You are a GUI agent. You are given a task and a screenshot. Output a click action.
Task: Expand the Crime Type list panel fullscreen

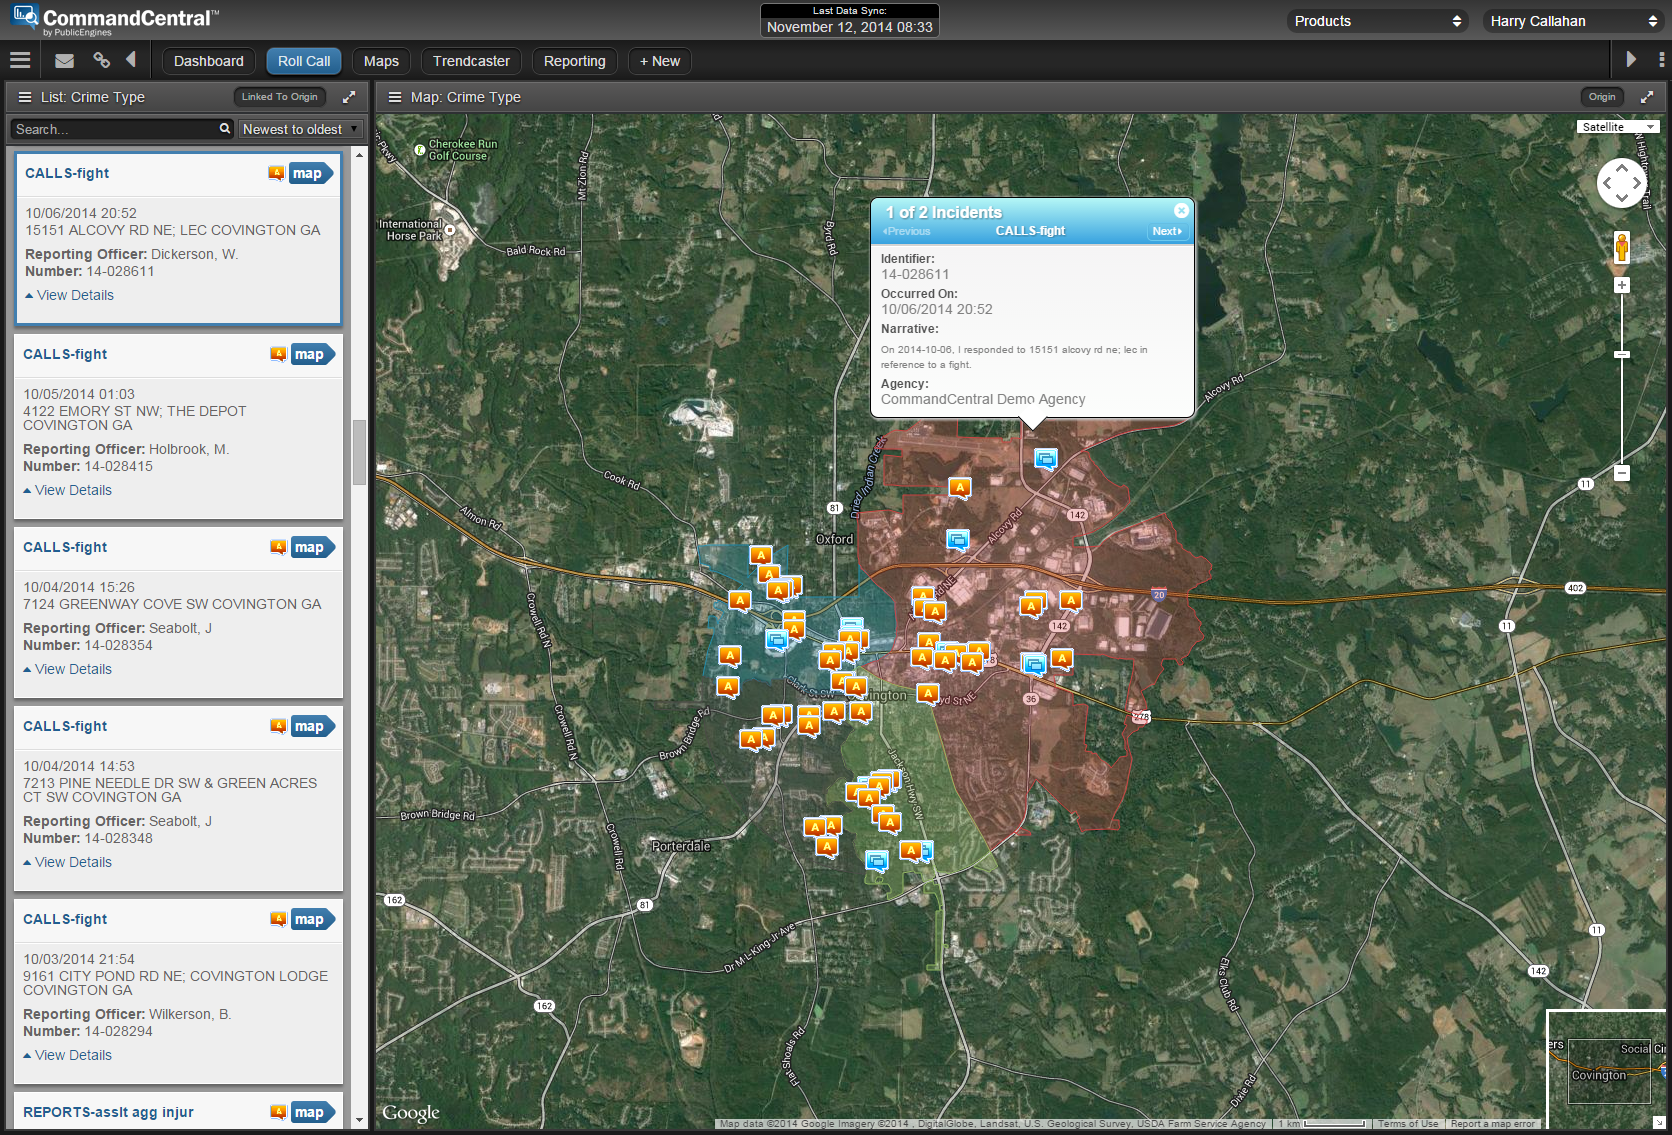coord(349,97)
